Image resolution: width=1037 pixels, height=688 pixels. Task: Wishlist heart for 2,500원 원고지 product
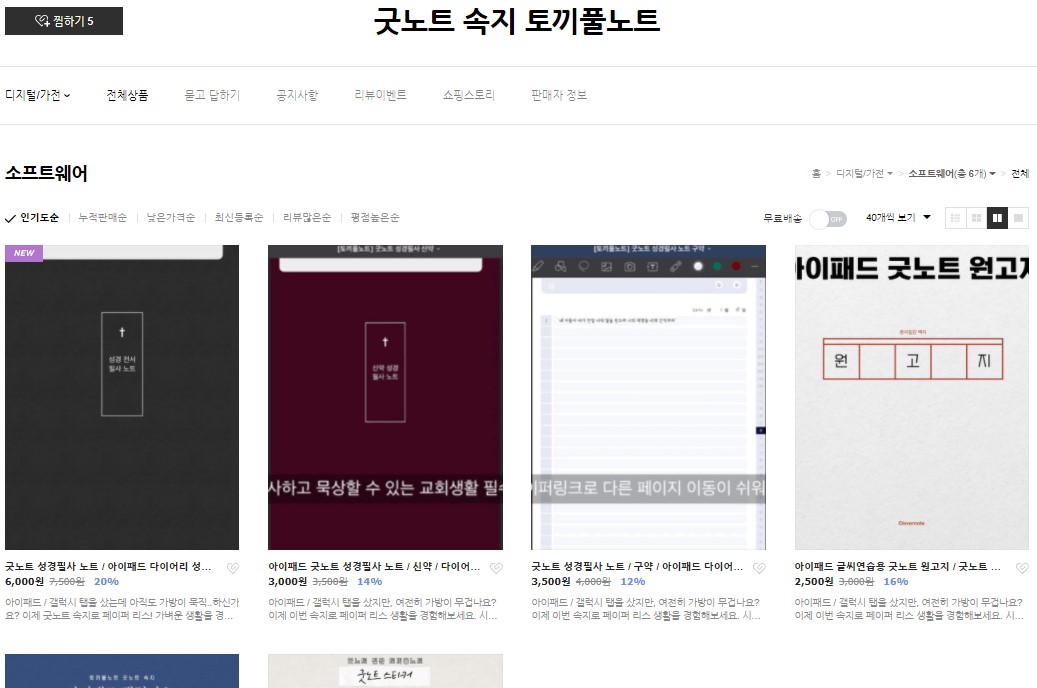[x=1022, y=568]
